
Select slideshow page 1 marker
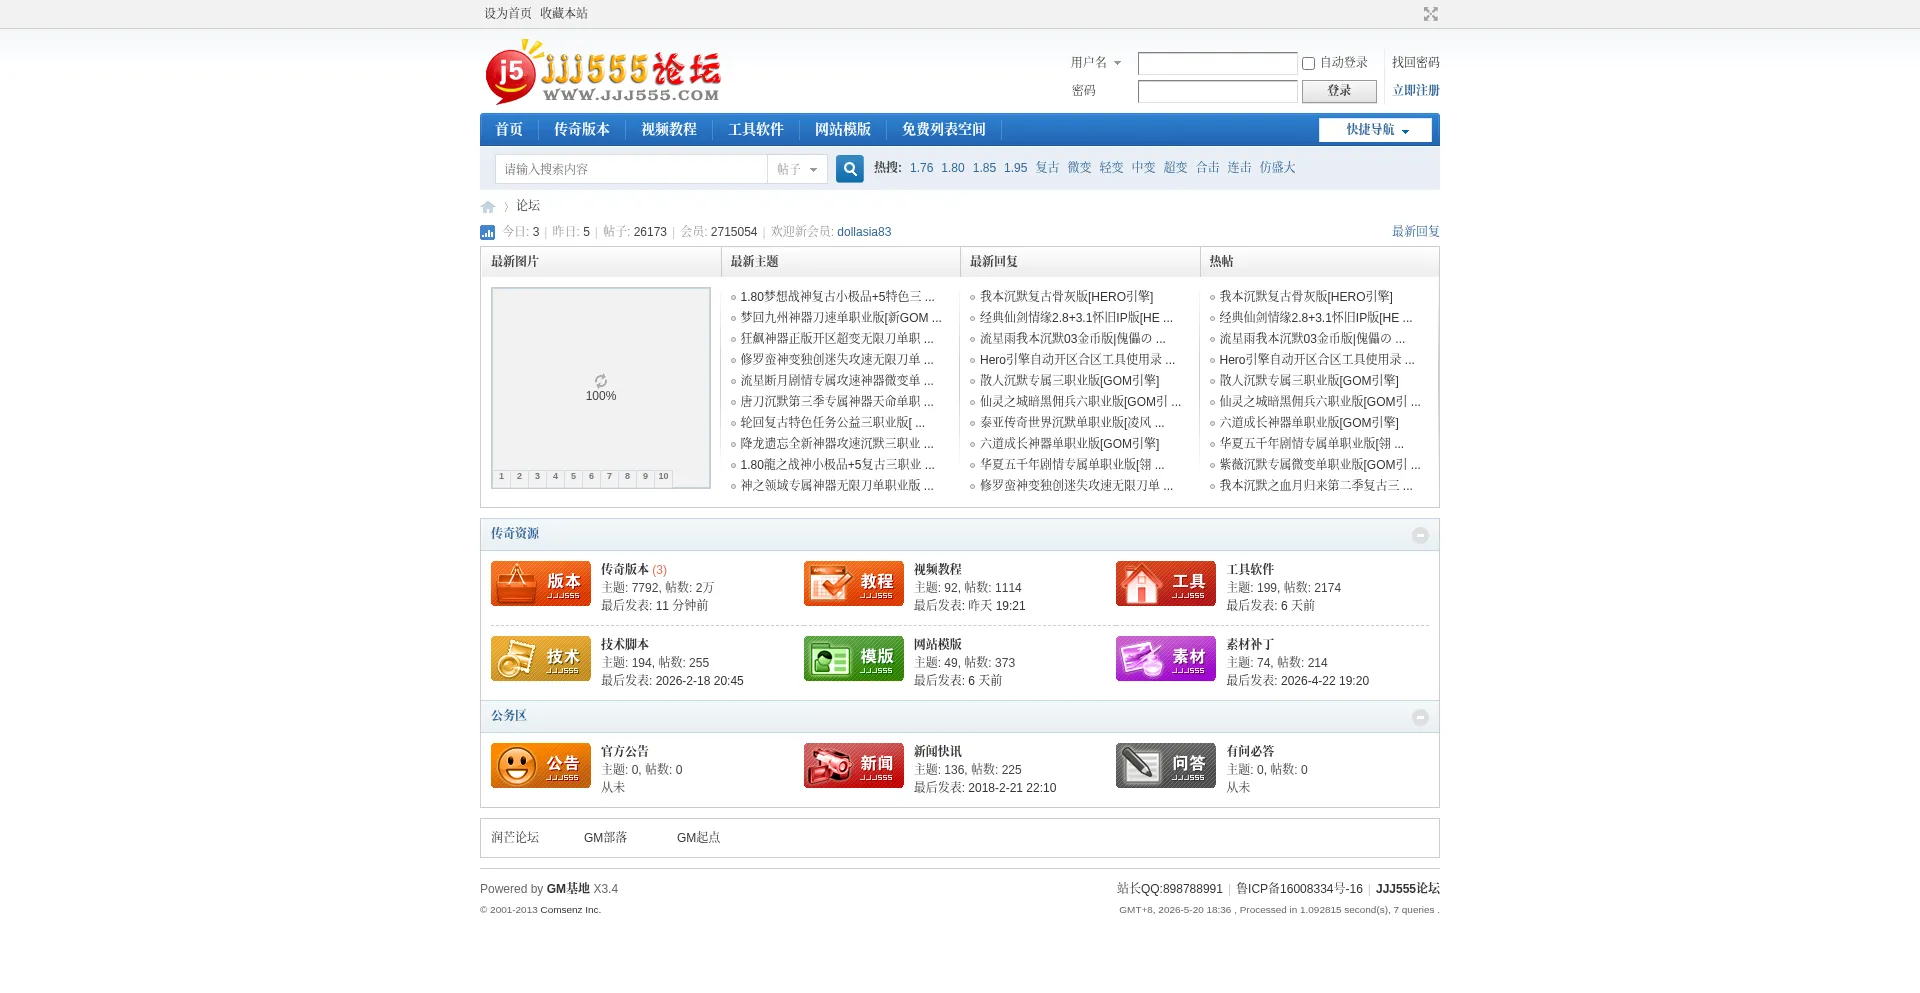click(x=502, y=477)
